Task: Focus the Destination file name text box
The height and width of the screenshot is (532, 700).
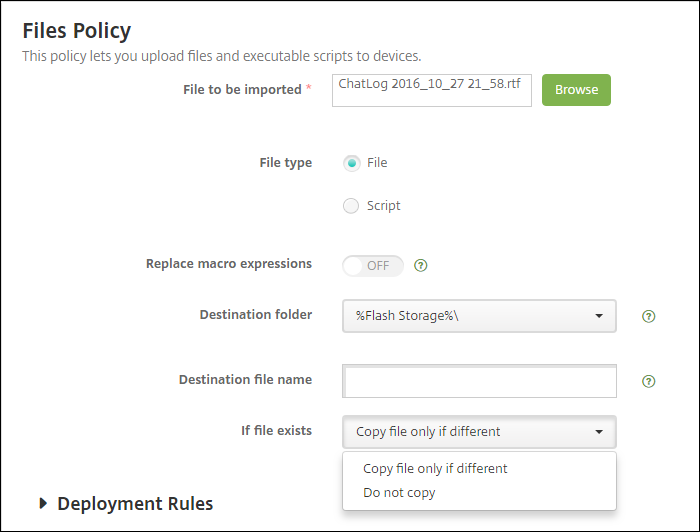Action: click(479, 381)
